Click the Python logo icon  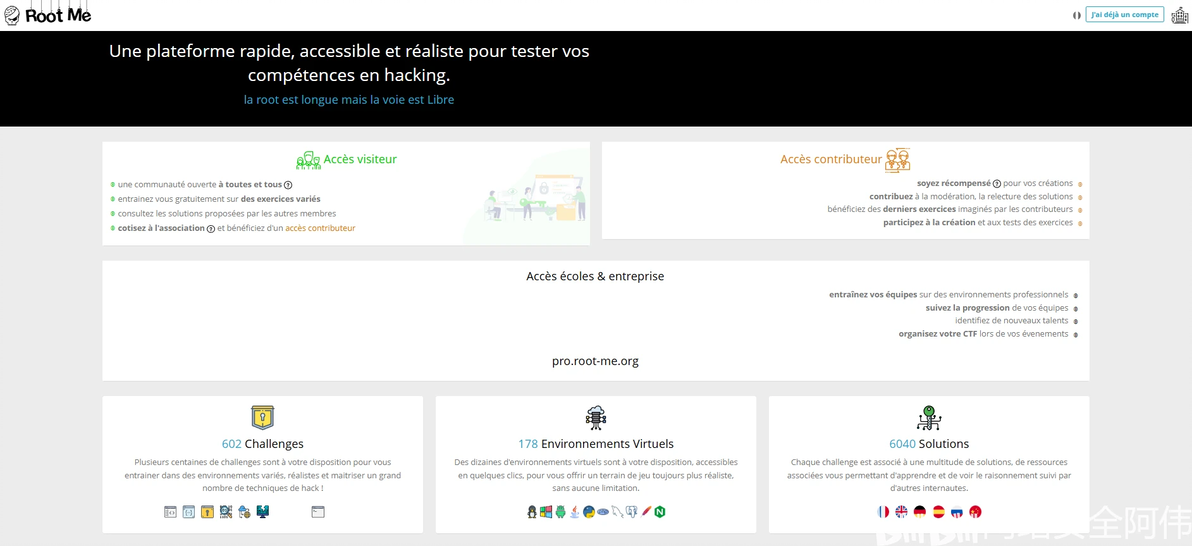pyautogui.click(x=589, y=512)
